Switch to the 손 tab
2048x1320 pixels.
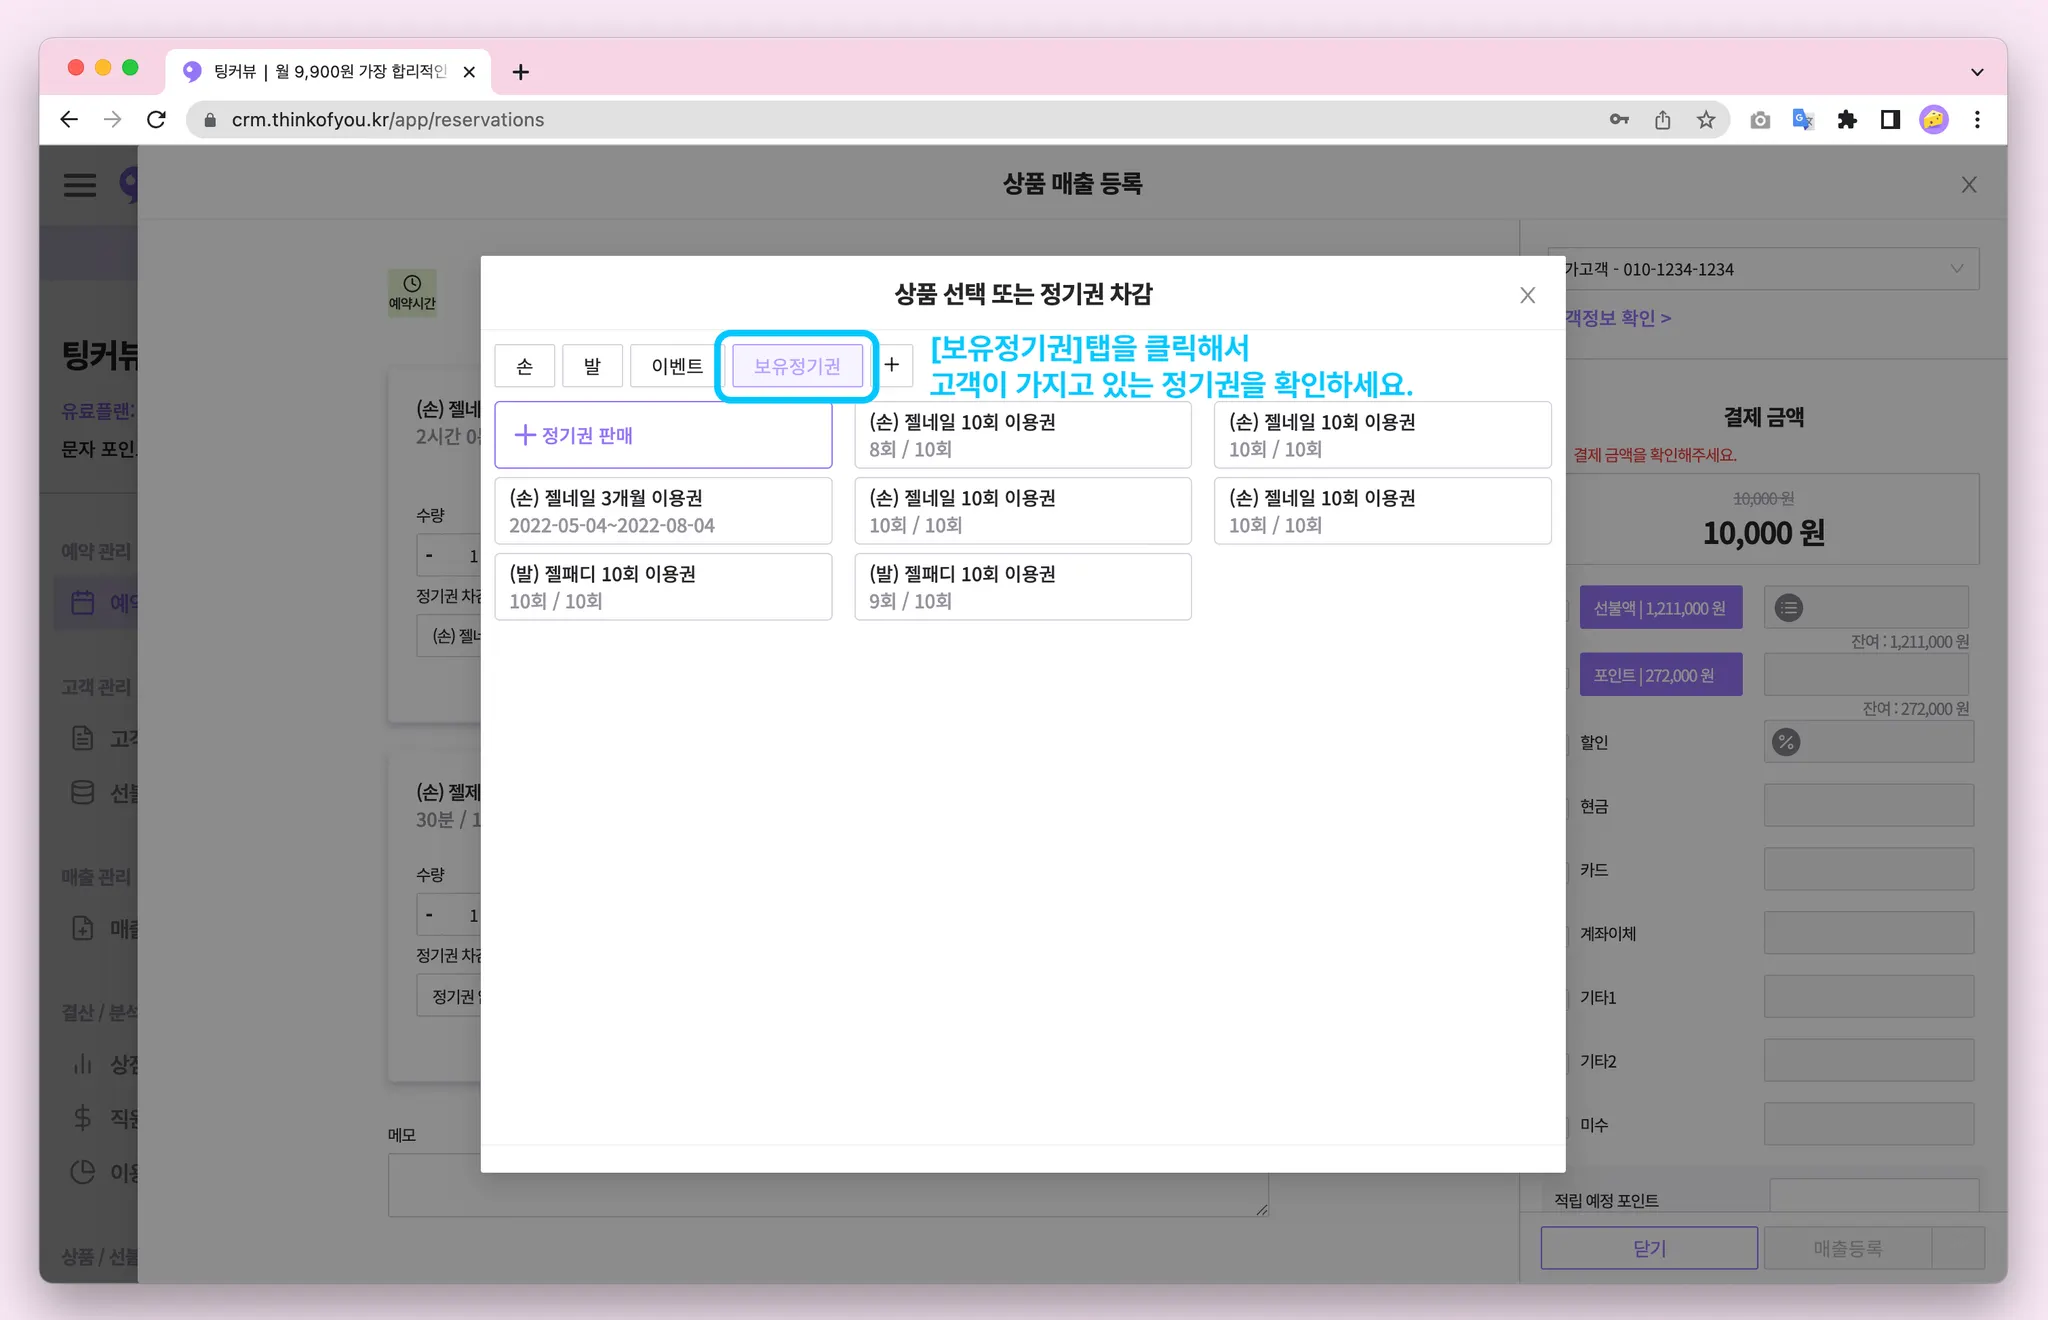tap(524, 366)
